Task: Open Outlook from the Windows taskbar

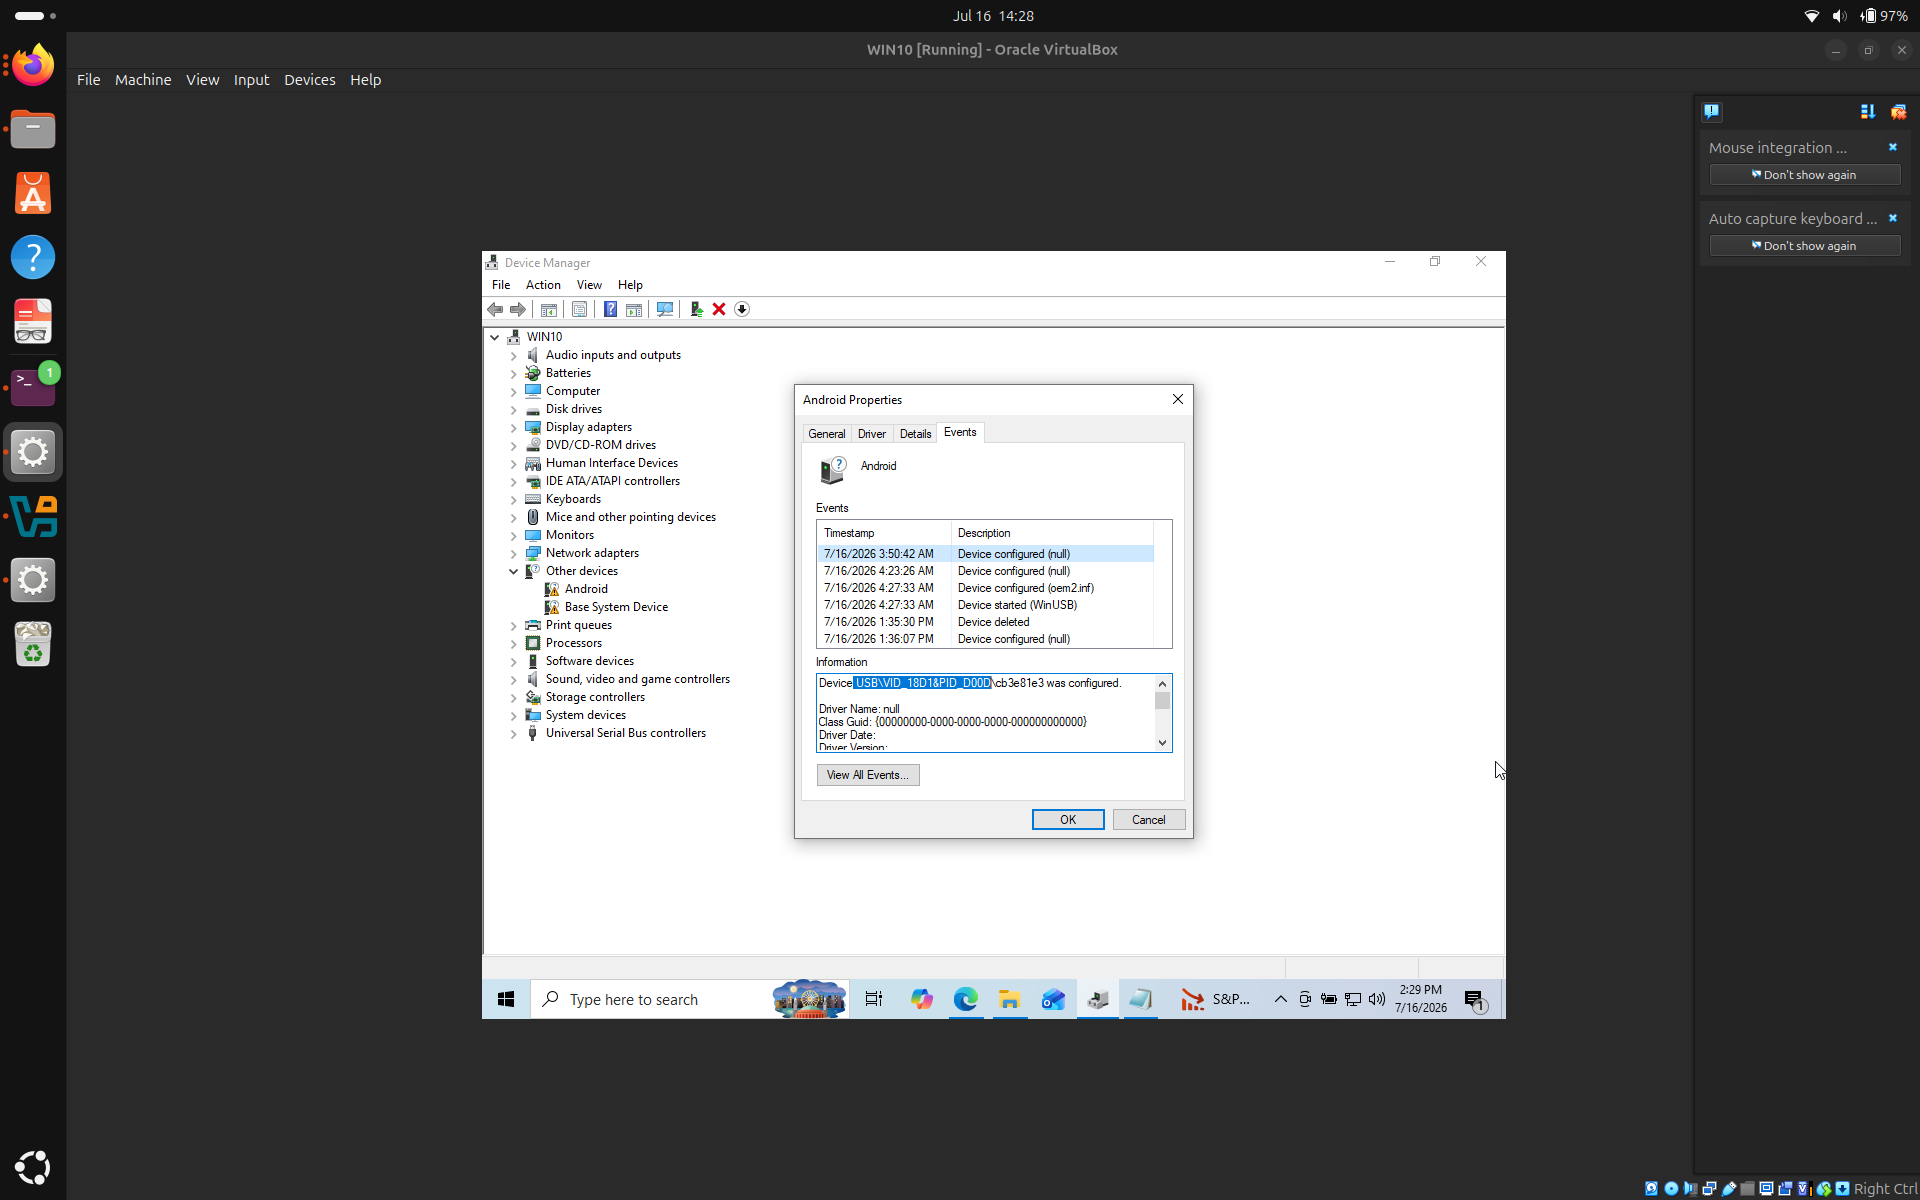Action: tap(1053, 999)
